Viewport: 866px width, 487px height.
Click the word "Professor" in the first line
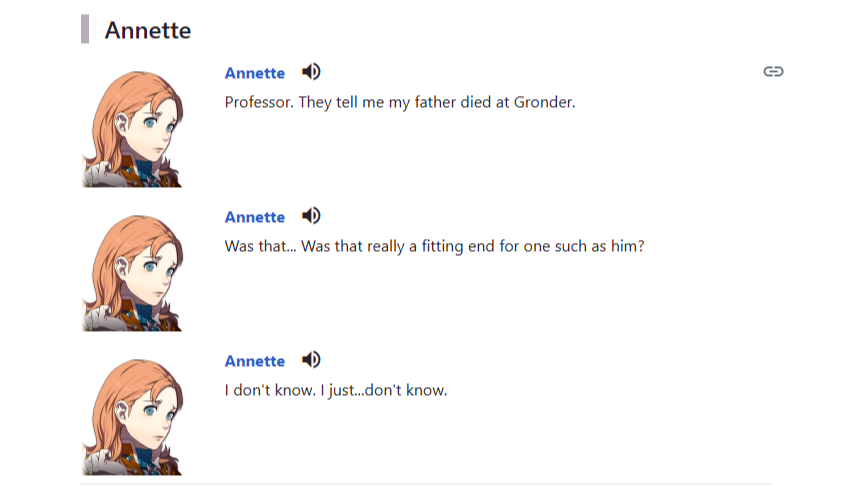click(x=258, y=102)
